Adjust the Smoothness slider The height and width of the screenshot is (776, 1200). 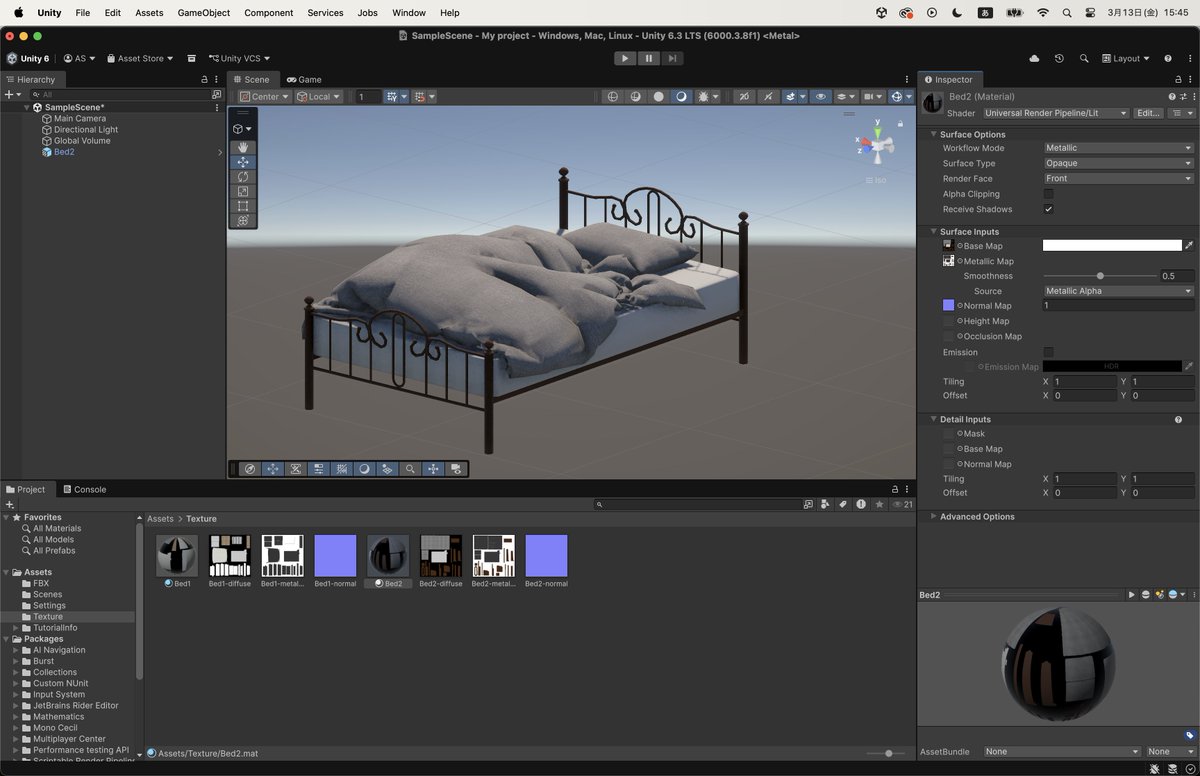1100,276
